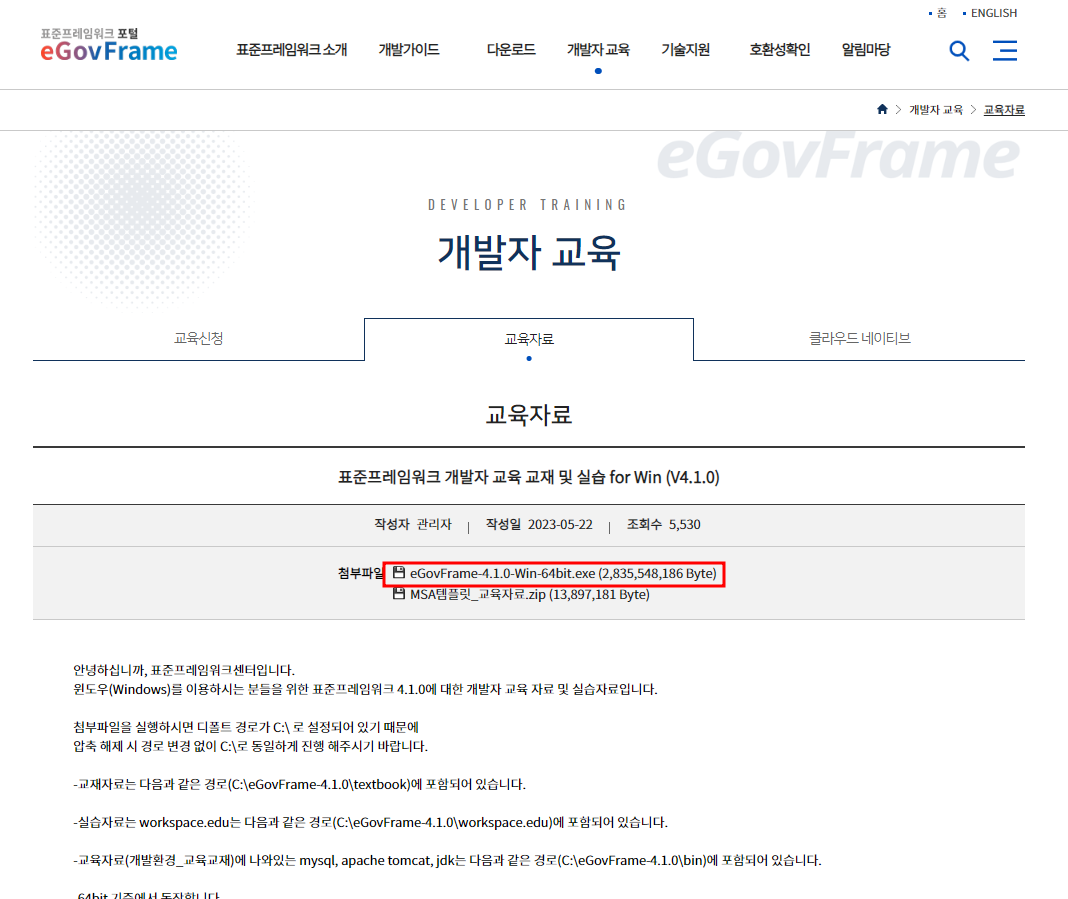Click the disk icon beside MSA템플릿_교육자료.zip
Viewport: 1068px width, 899px height.
399,594
